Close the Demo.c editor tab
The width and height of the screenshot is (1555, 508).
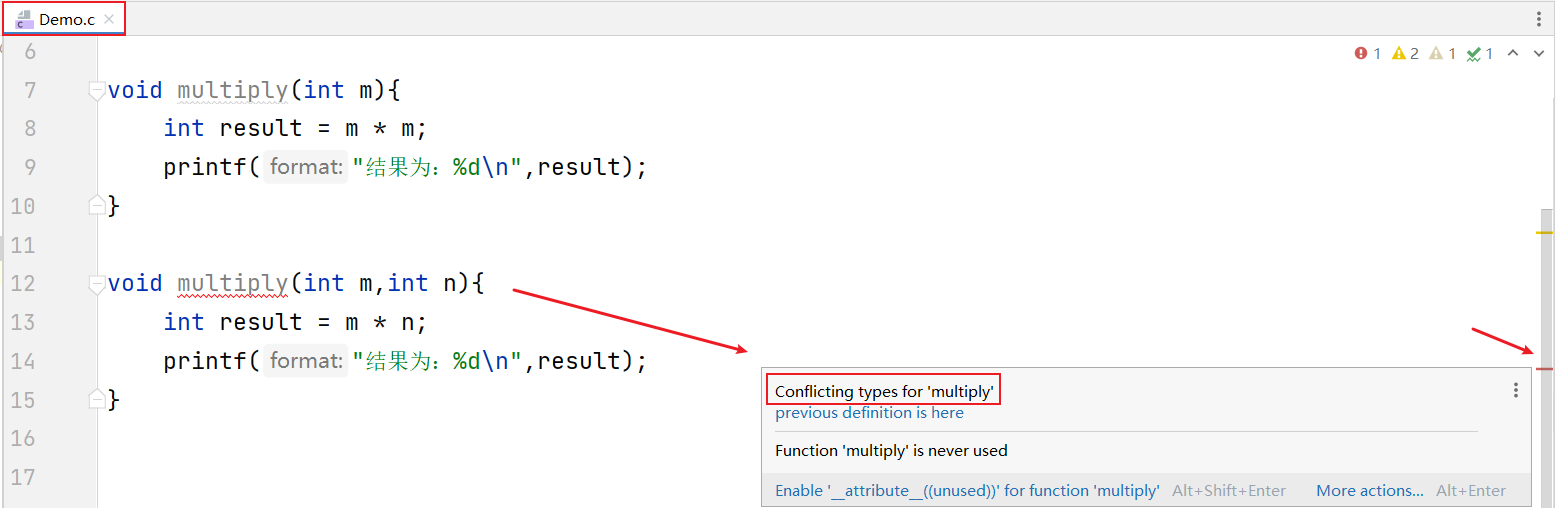(109, 19)
